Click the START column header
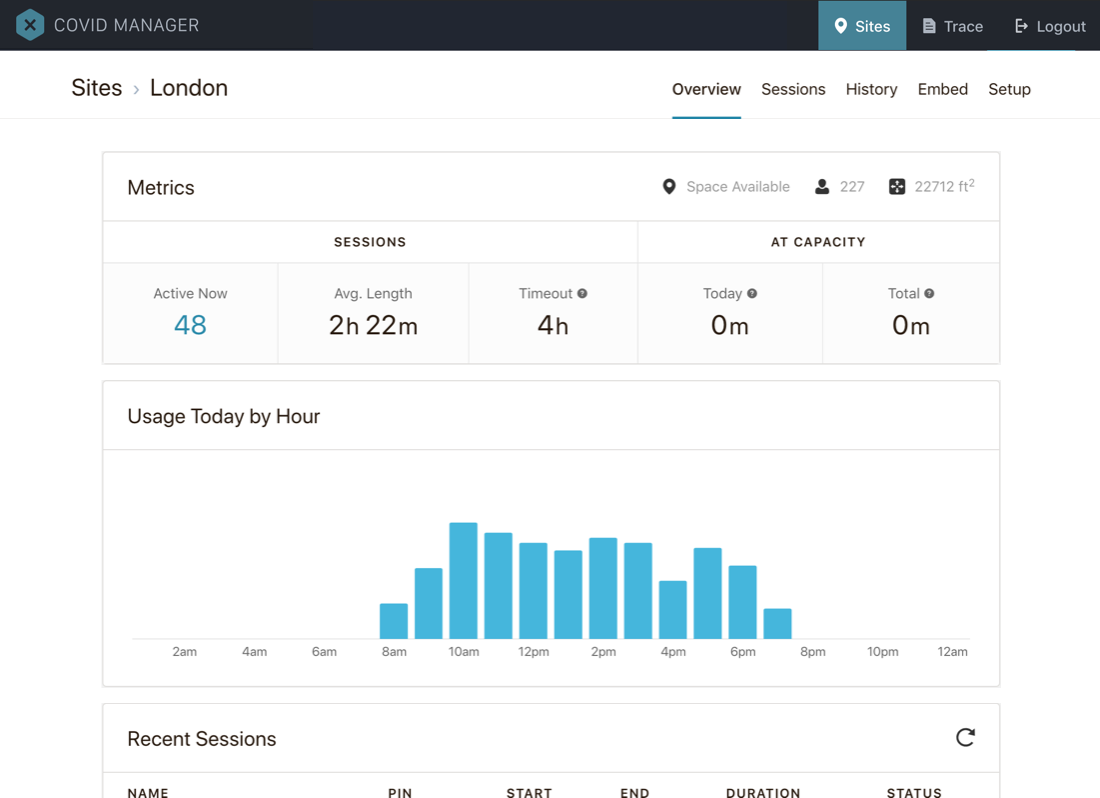The image size is (1100, 798). click(530, 792)
